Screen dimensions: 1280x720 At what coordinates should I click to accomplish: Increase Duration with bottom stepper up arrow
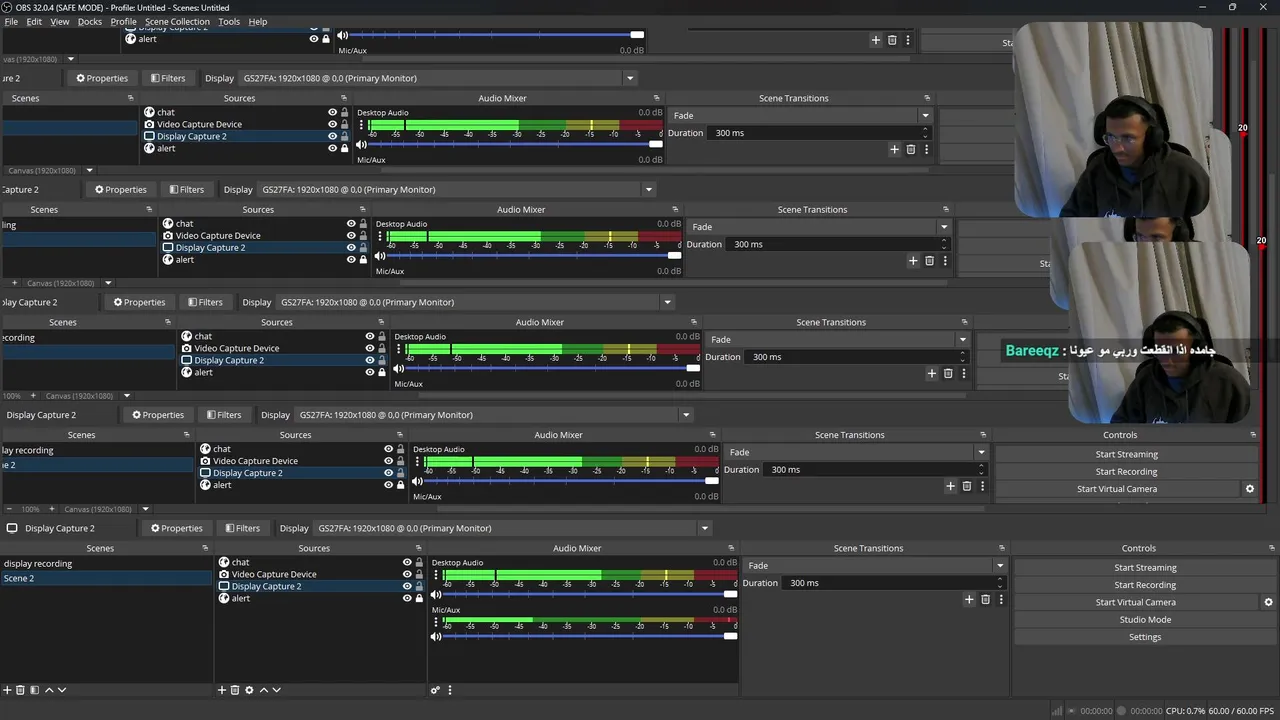[x=1001, y=580]
